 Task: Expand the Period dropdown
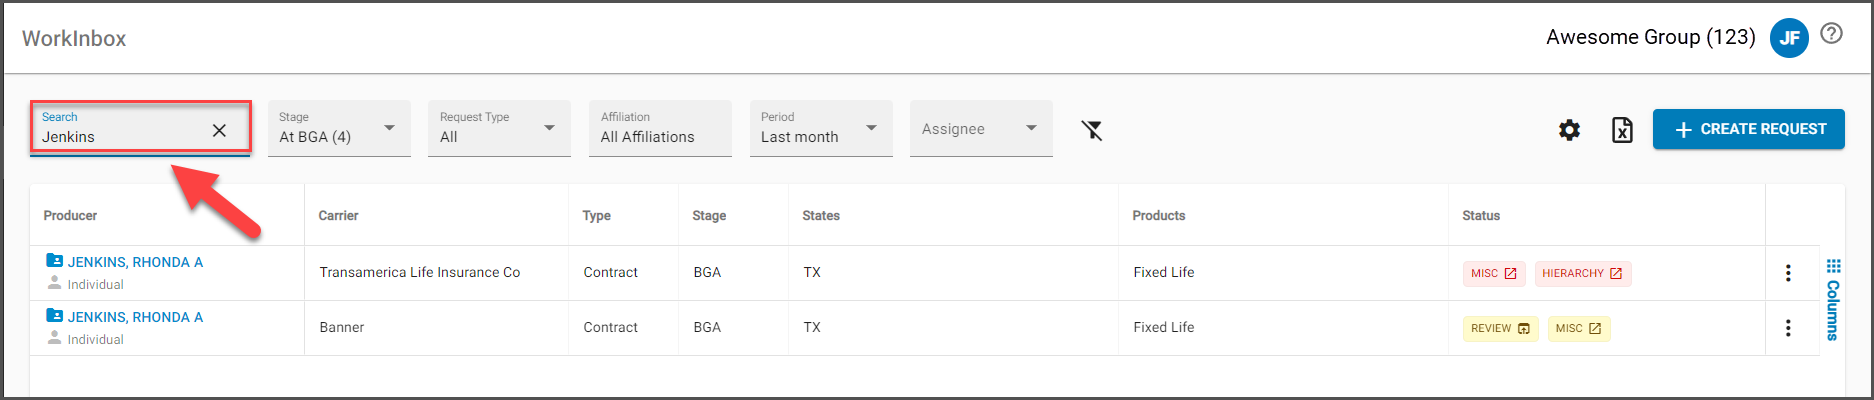point(821,128)
